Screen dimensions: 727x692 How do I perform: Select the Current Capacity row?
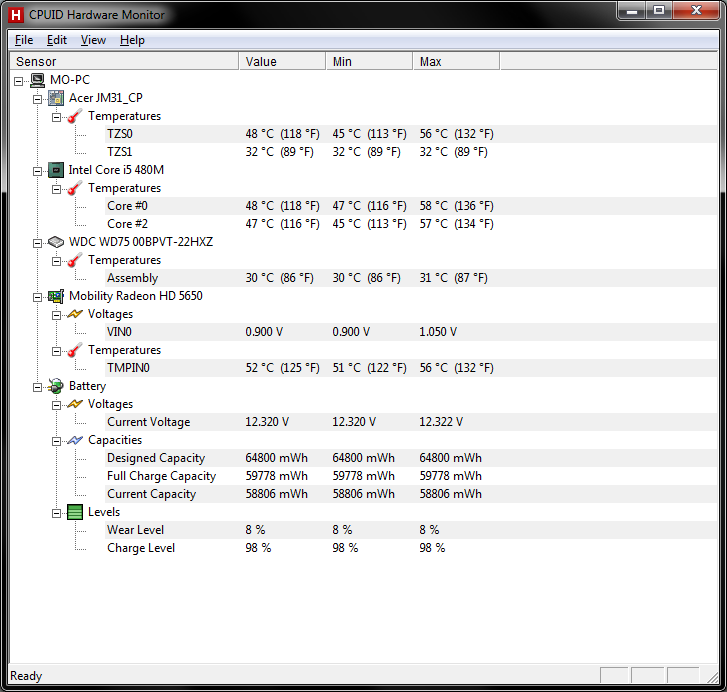point(411,494)
